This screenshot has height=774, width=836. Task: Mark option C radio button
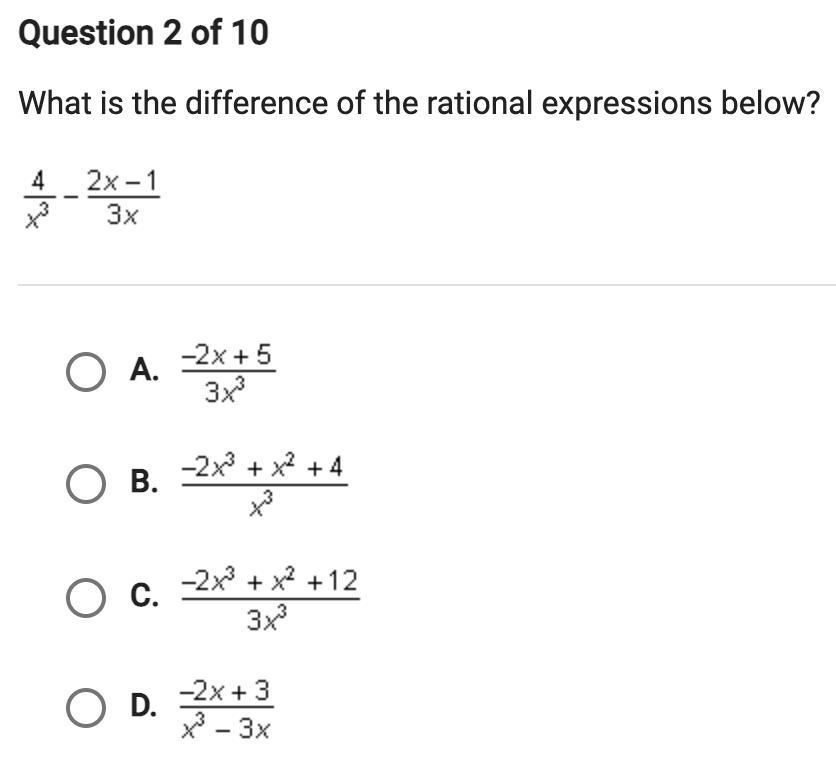click(x=85, y=598)
